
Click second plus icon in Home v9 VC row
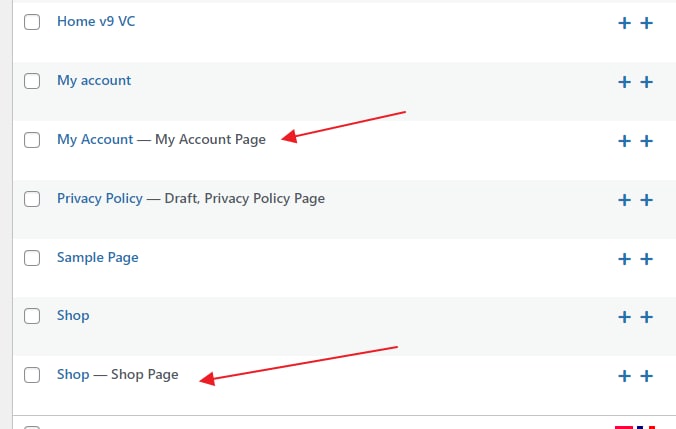(646, 23)
